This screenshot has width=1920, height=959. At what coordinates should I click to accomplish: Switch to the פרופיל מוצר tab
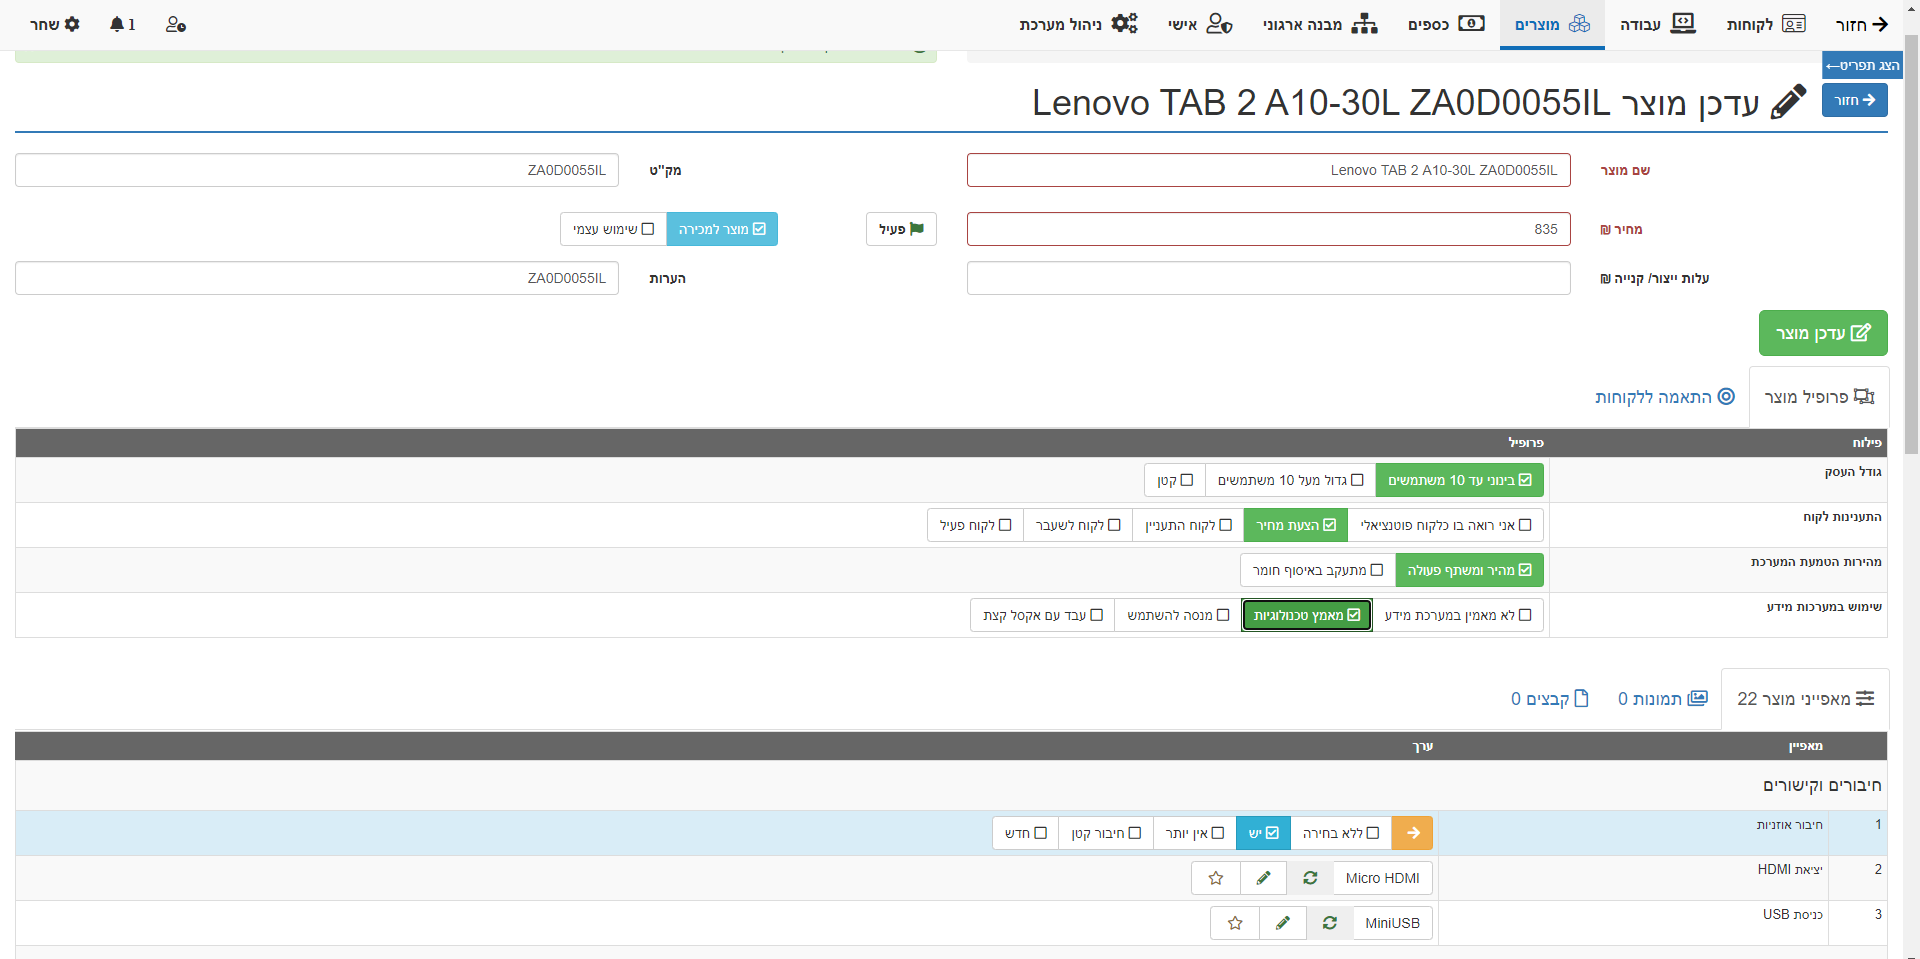1819,397
